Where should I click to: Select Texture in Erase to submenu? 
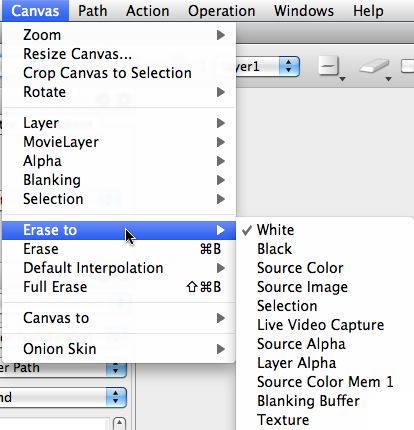point(283,420)
